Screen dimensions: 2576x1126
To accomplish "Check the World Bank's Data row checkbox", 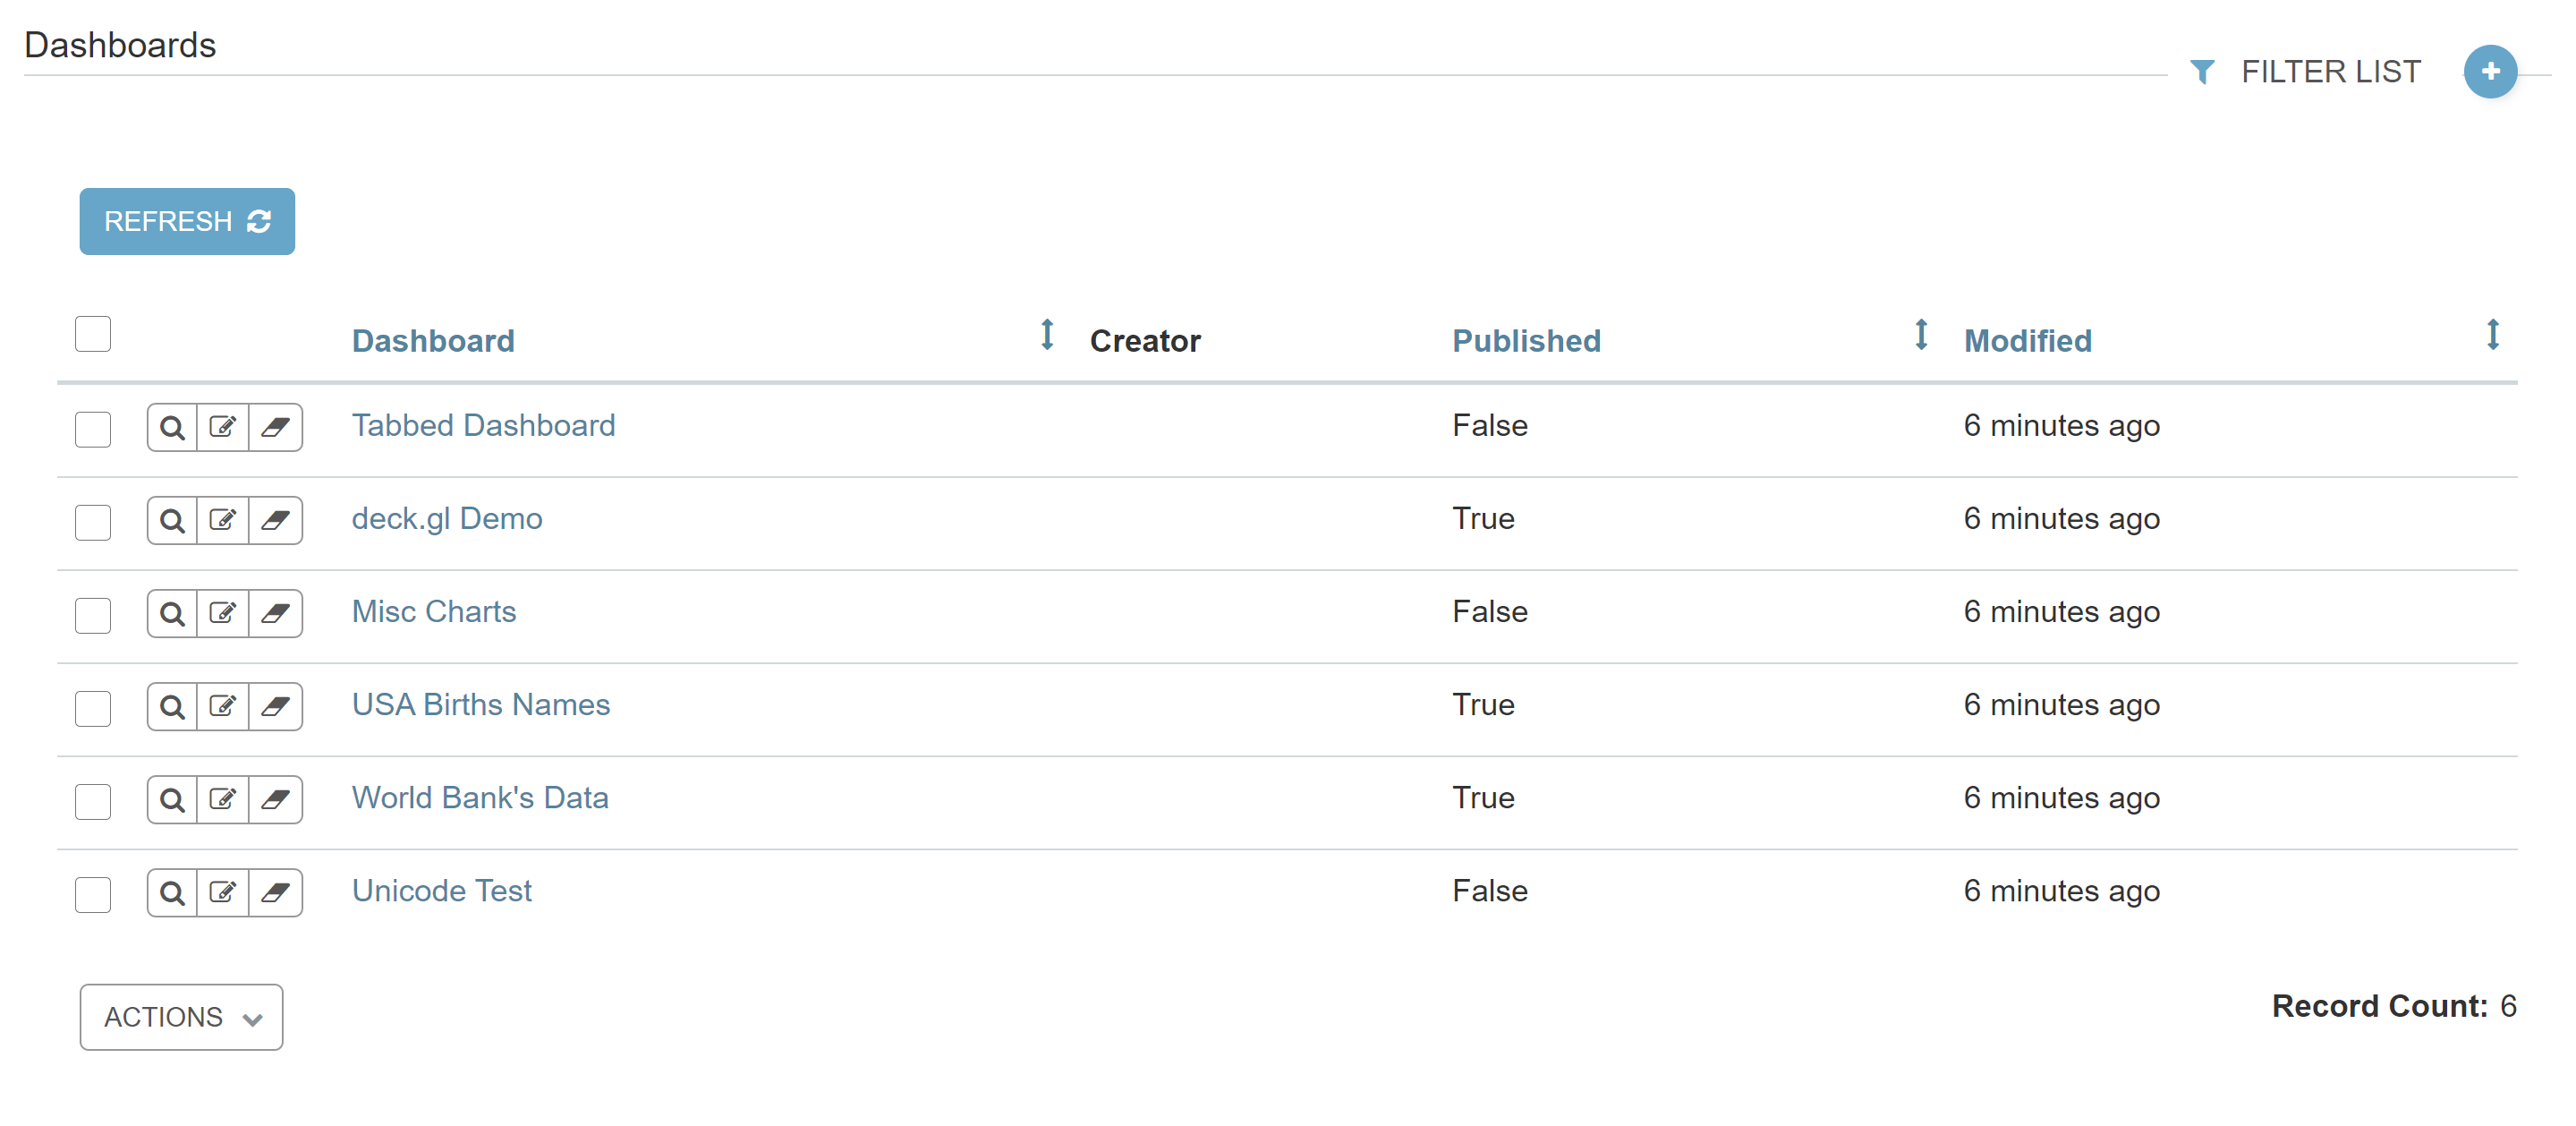I will click(92, 802).
